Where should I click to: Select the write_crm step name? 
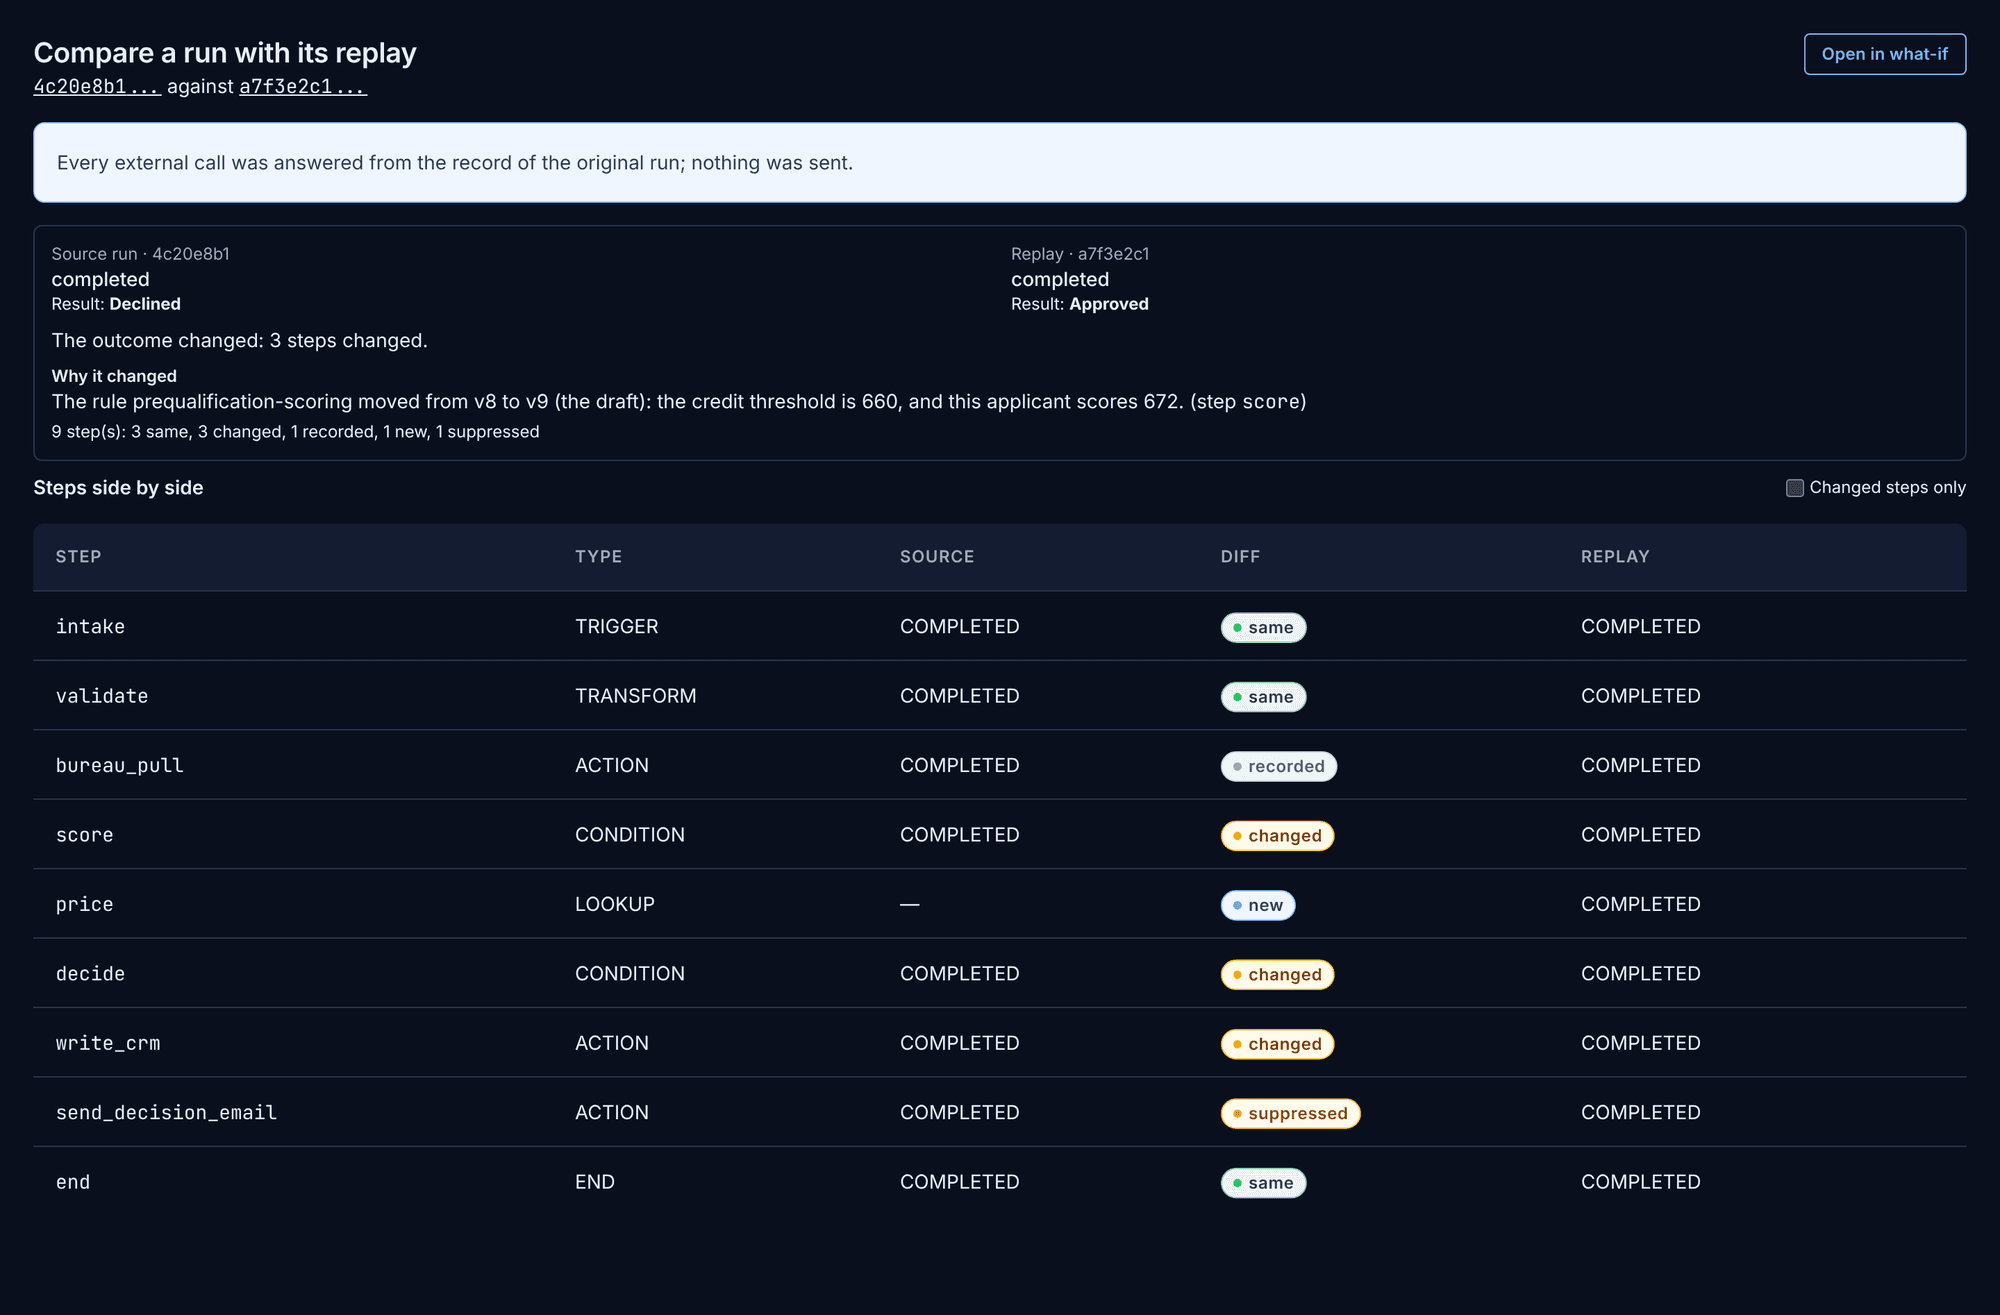click(108, 1044)
